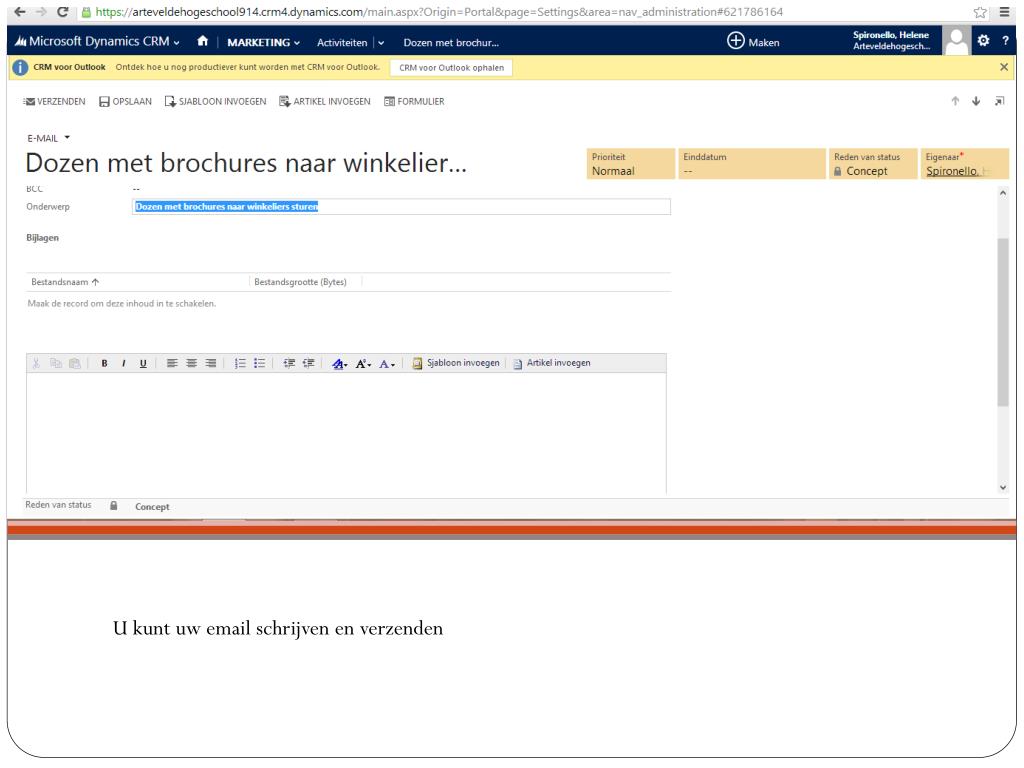Insert a bulleted list
The image size is (1024, 768).
(258, 363)
